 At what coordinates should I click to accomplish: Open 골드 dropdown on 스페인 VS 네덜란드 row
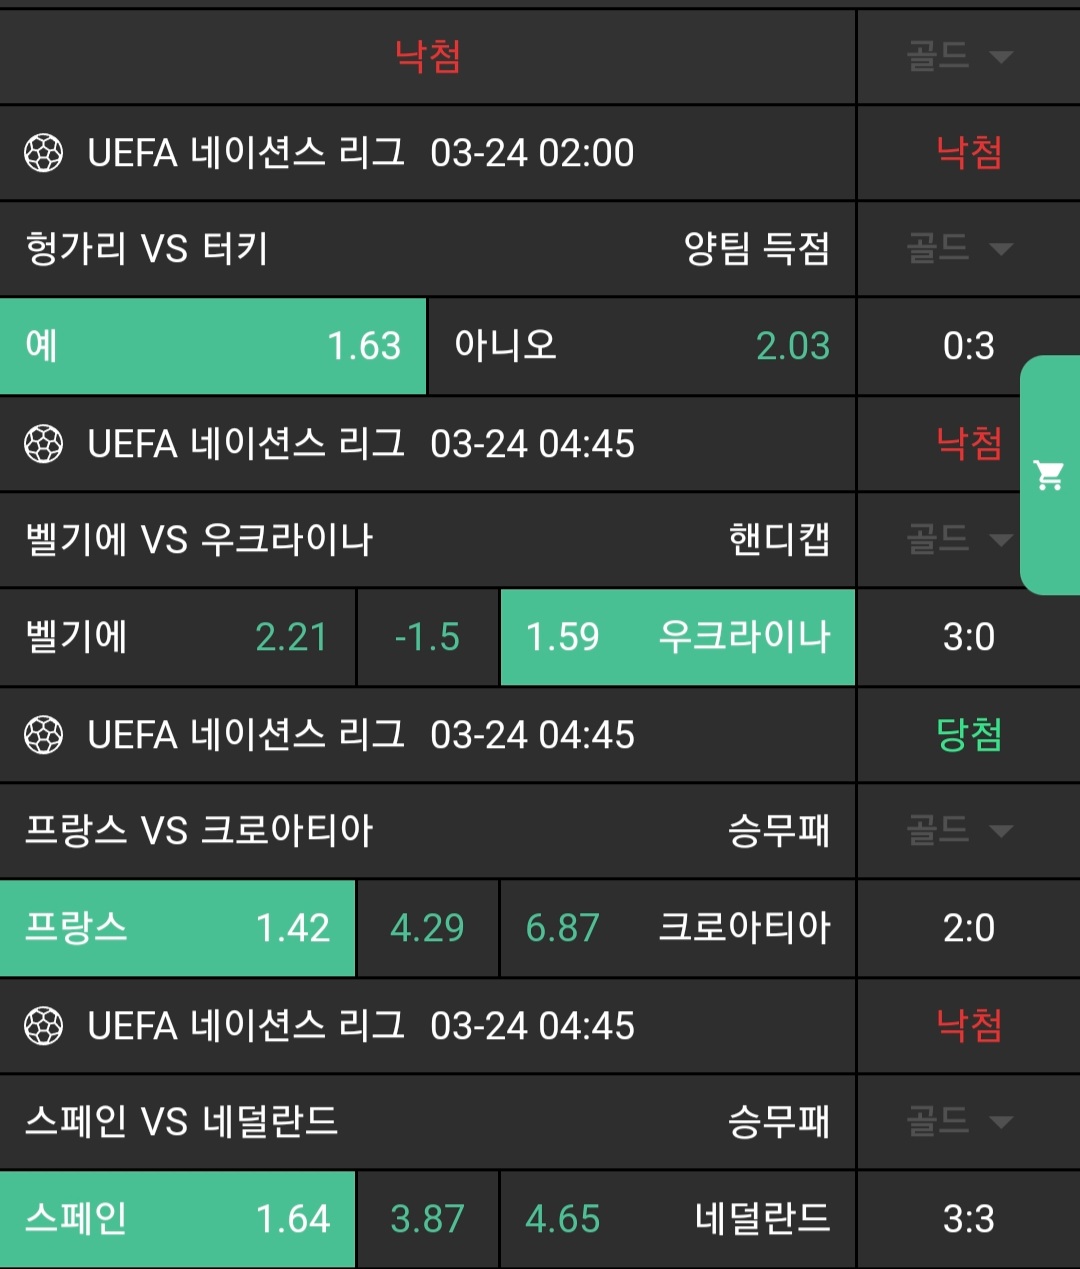pyautogui.click(x=960, y=1121)
